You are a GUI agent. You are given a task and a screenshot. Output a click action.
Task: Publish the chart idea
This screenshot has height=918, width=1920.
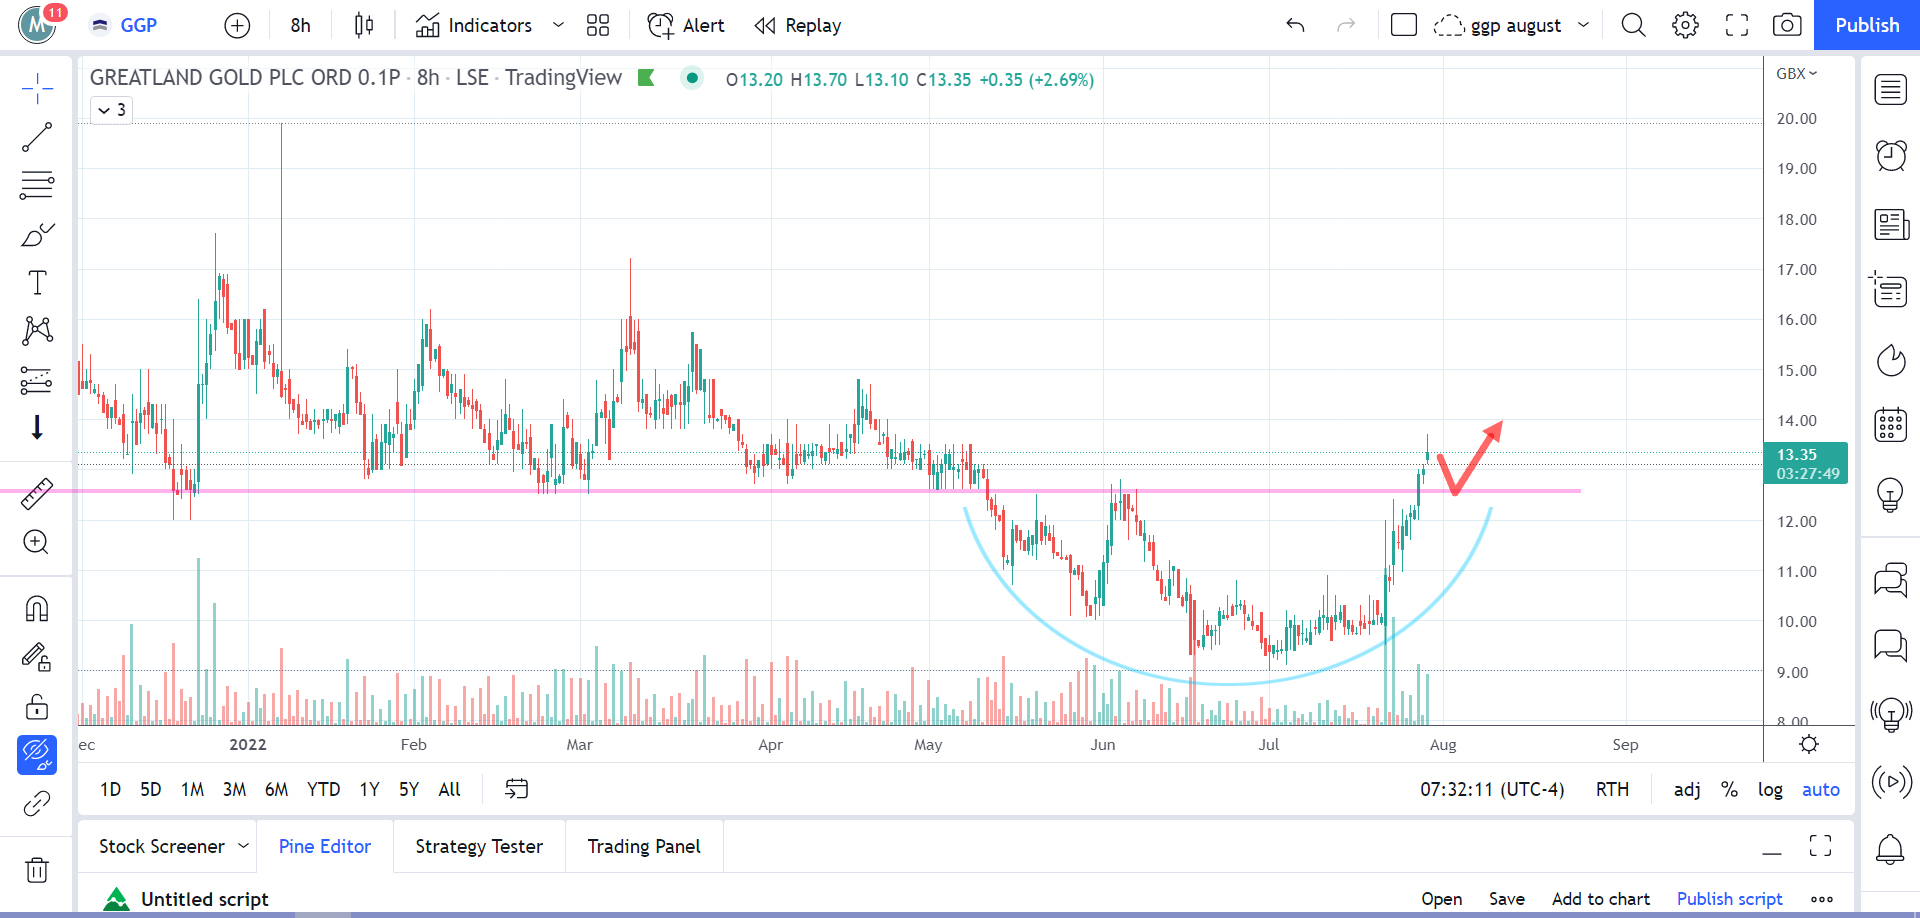pyautogui.click(x=1867, y=25)
